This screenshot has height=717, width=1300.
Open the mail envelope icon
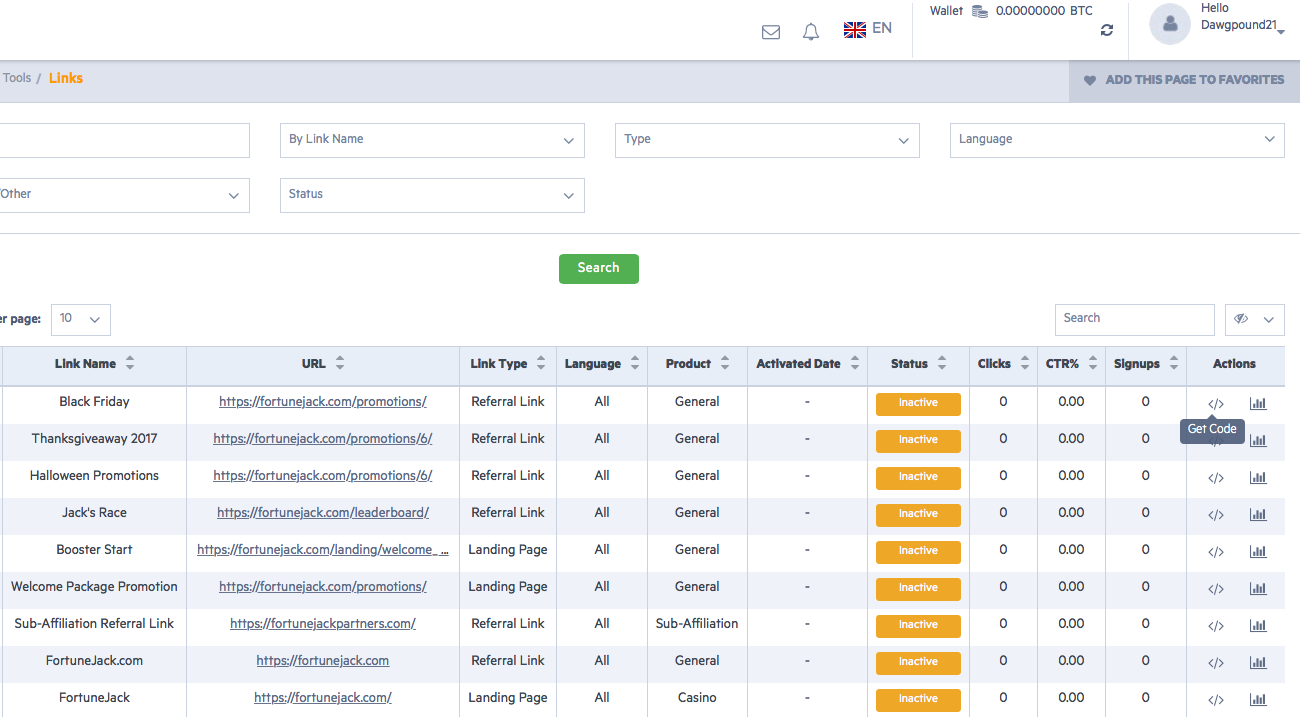click(771, 32)
